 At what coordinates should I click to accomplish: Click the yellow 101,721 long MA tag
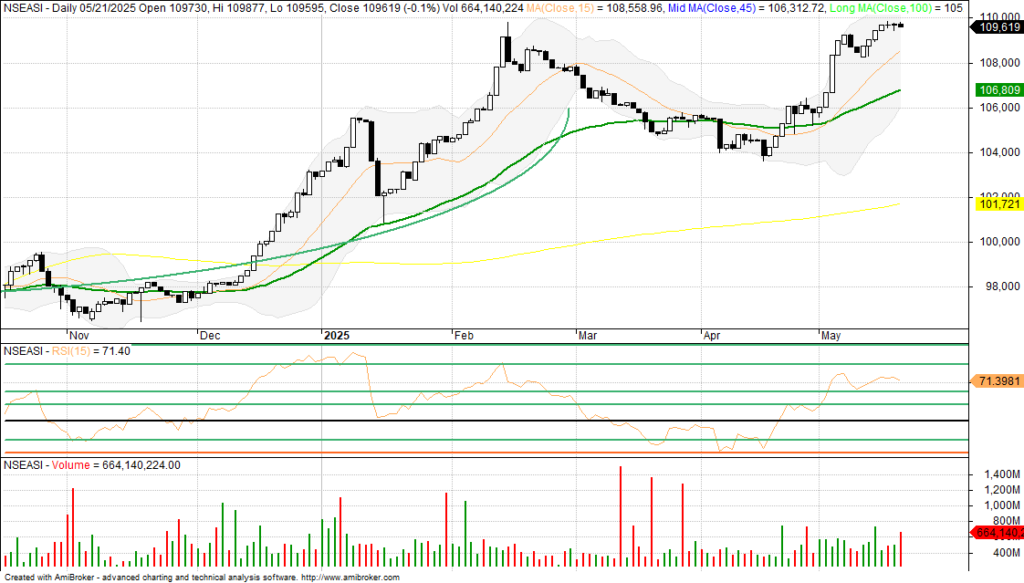point(996,204)
